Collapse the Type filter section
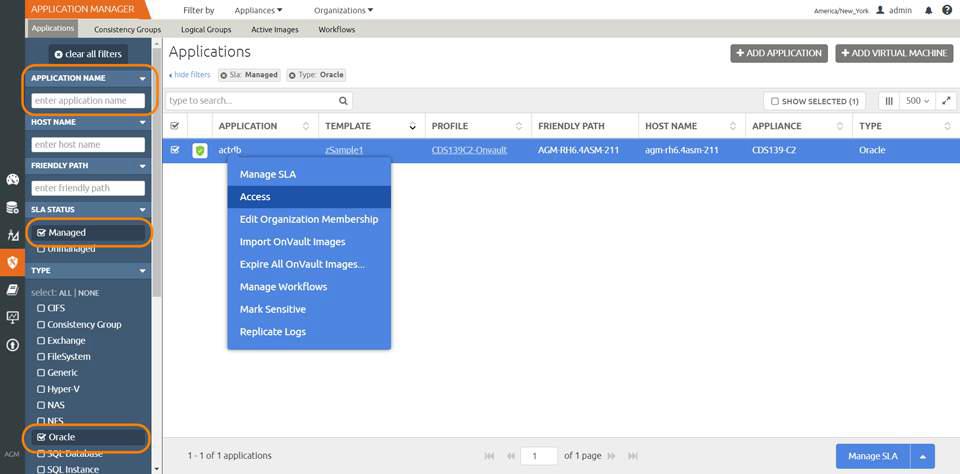 point(143,270)
